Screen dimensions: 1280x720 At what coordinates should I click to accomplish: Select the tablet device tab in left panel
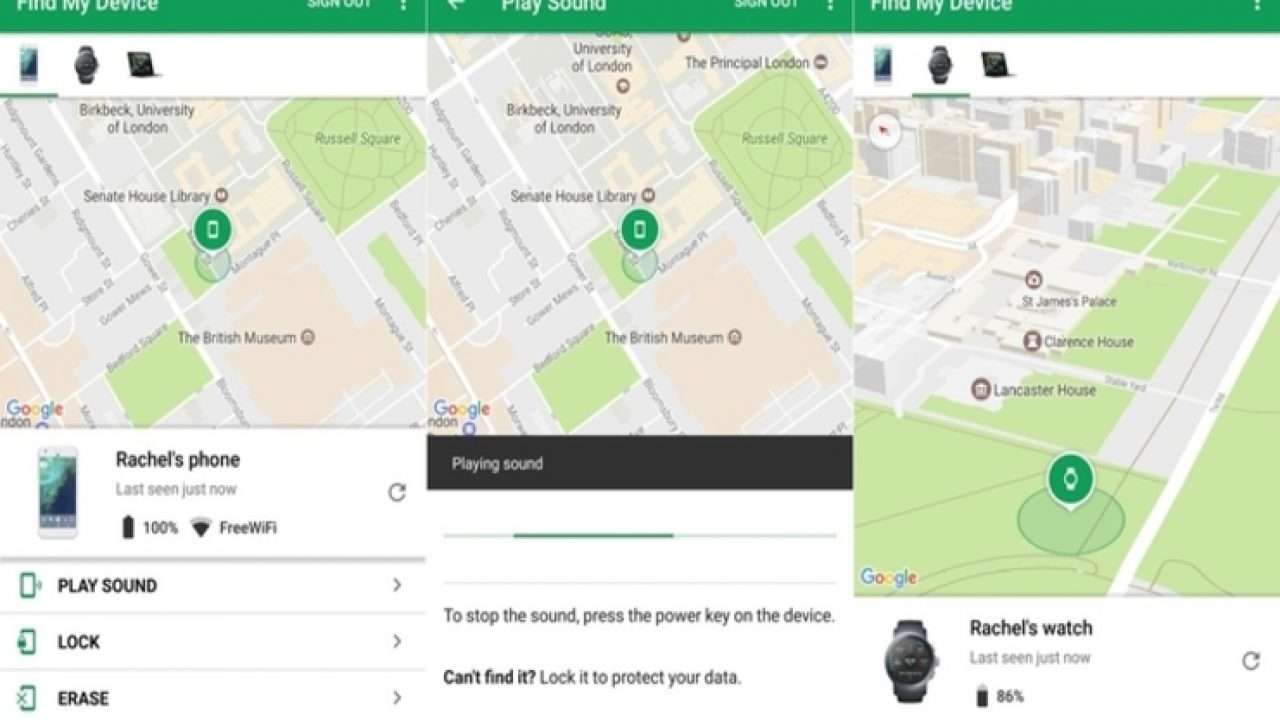click(x=143, y=65)
